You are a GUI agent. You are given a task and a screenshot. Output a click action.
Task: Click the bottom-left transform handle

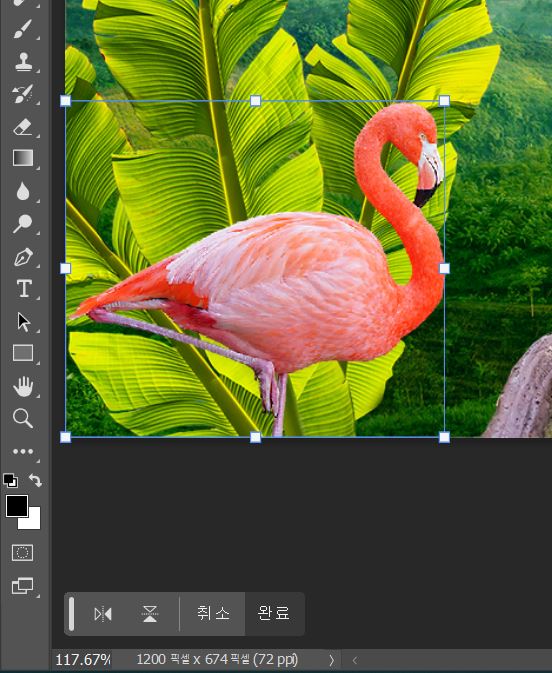[x=65, y=437]
